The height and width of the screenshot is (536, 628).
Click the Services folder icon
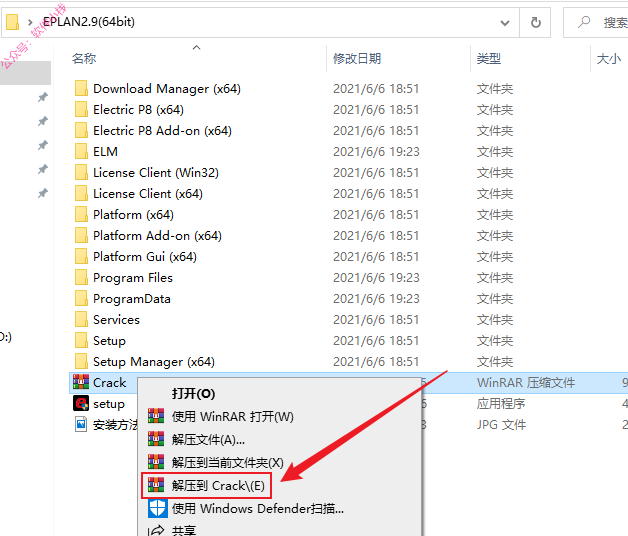pyautogui.click(x=81, y=320)
